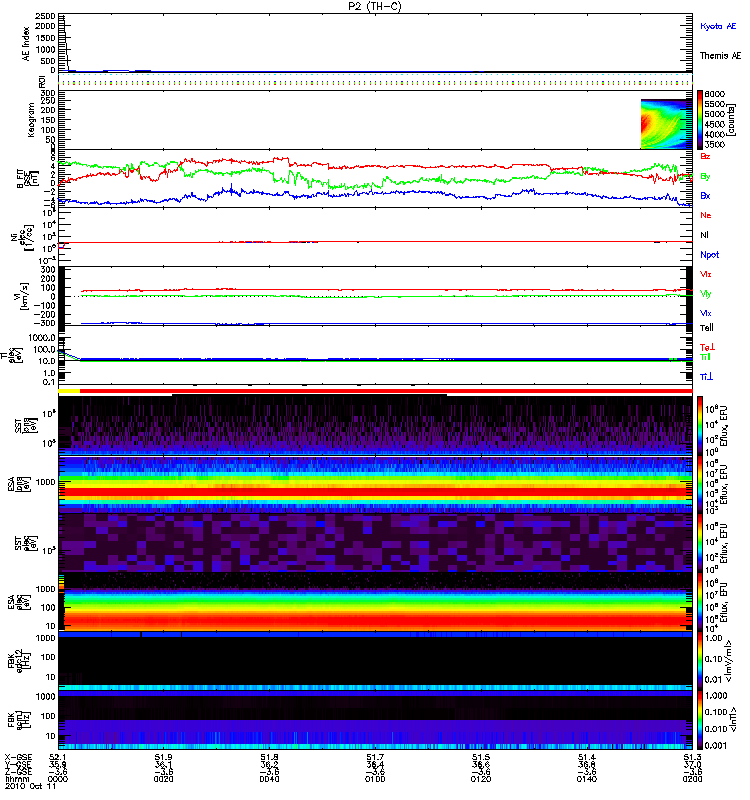Click the blue Ti⊥ legend label
This screenshot has width=750, height=800.
click(706, 377)
